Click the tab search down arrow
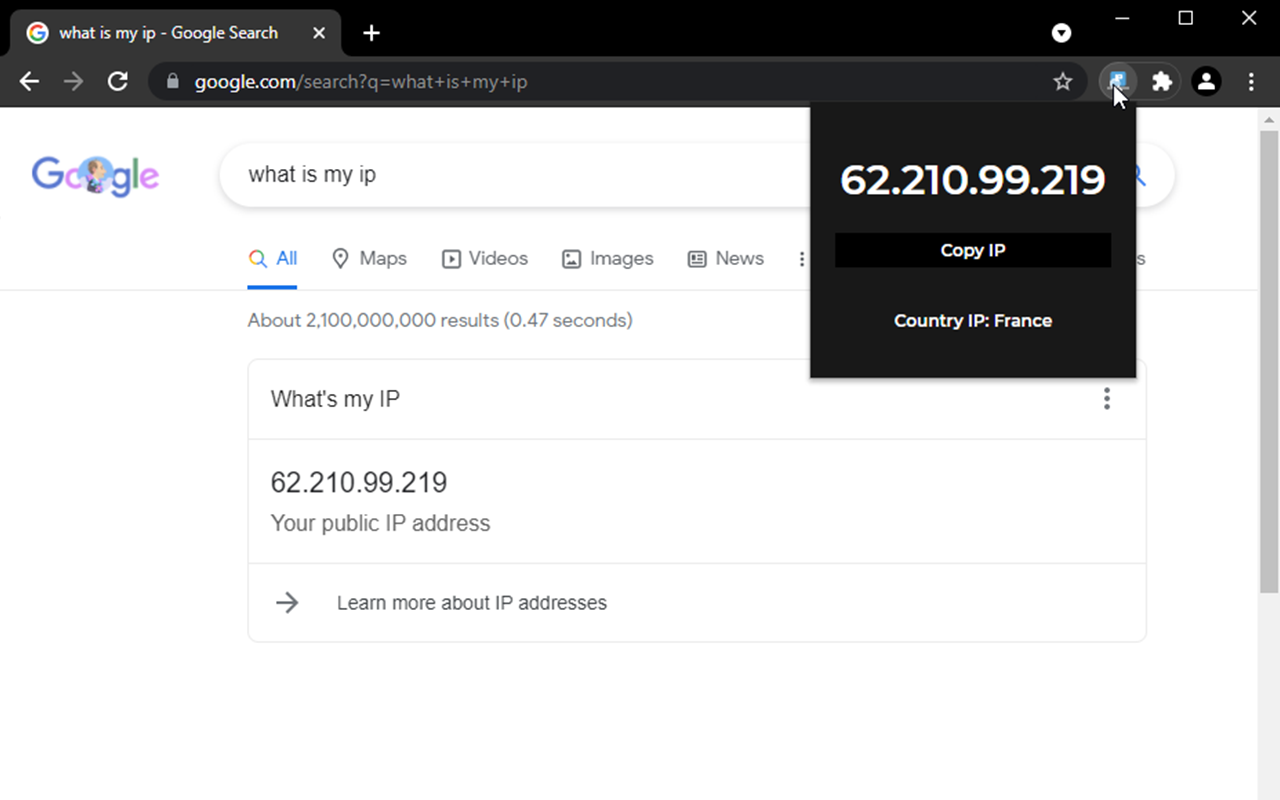1280x800 pixels. click(1061, 33)
